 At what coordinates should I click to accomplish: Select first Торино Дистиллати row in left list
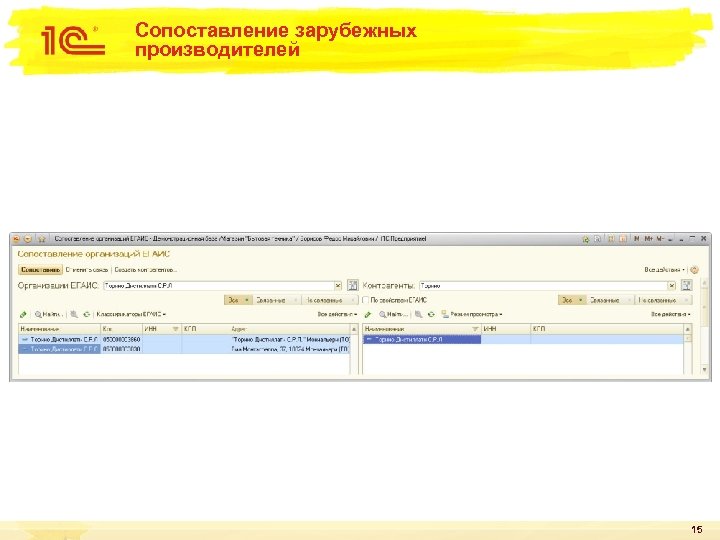pyautogui.click(x=184, y=339)
